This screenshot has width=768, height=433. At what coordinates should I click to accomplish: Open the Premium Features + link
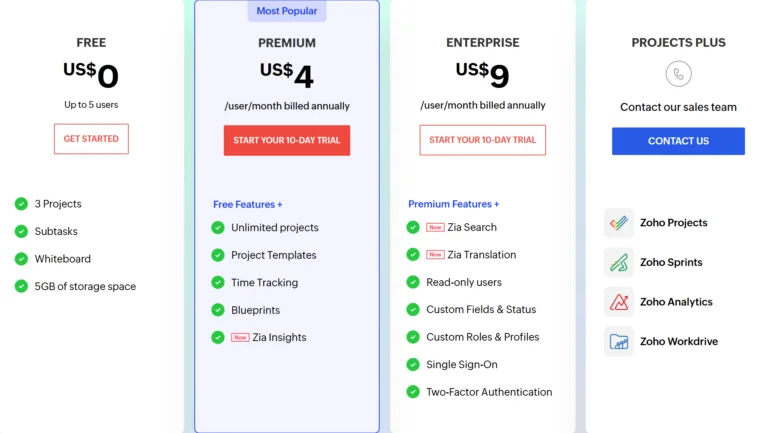point(454,204)
